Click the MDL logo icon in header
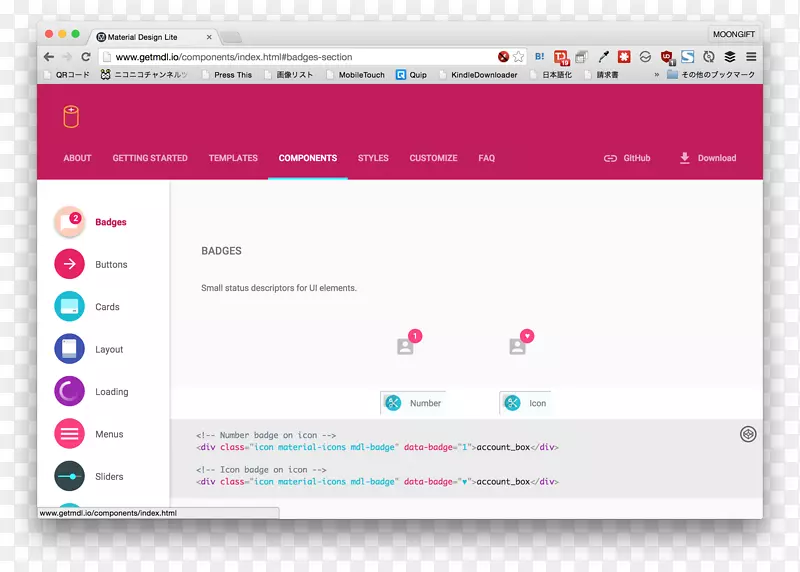800x572 pixels. click(x=70, y=116)
